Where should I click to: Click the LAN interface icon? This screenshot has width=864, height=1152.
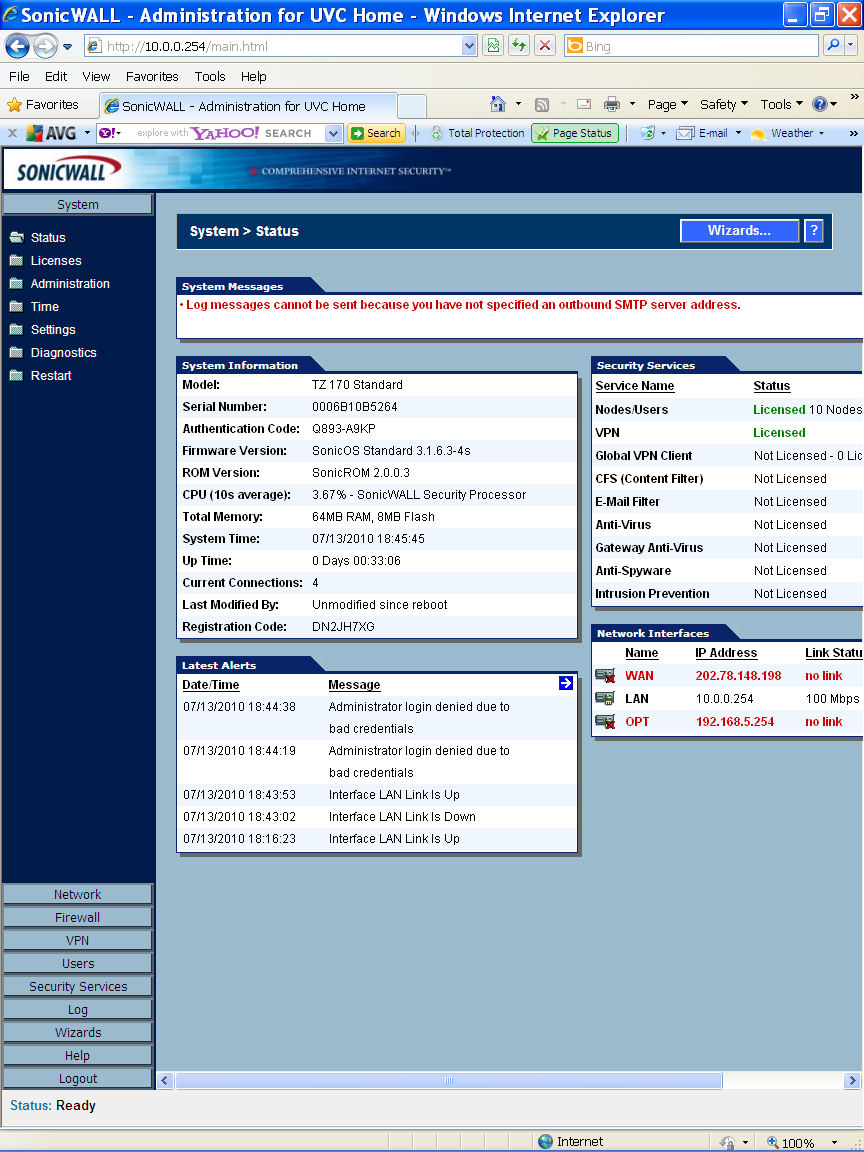click(x=605, y=698)
